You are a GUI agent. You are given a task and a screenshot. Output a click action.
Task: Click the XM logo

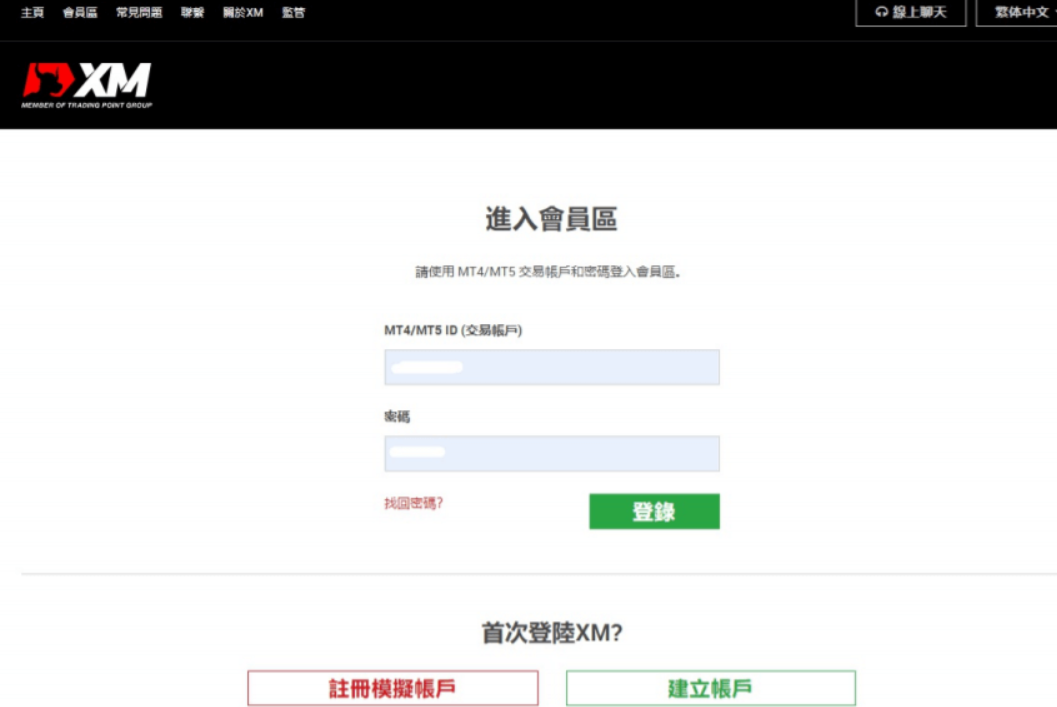(x=86, y=85)
